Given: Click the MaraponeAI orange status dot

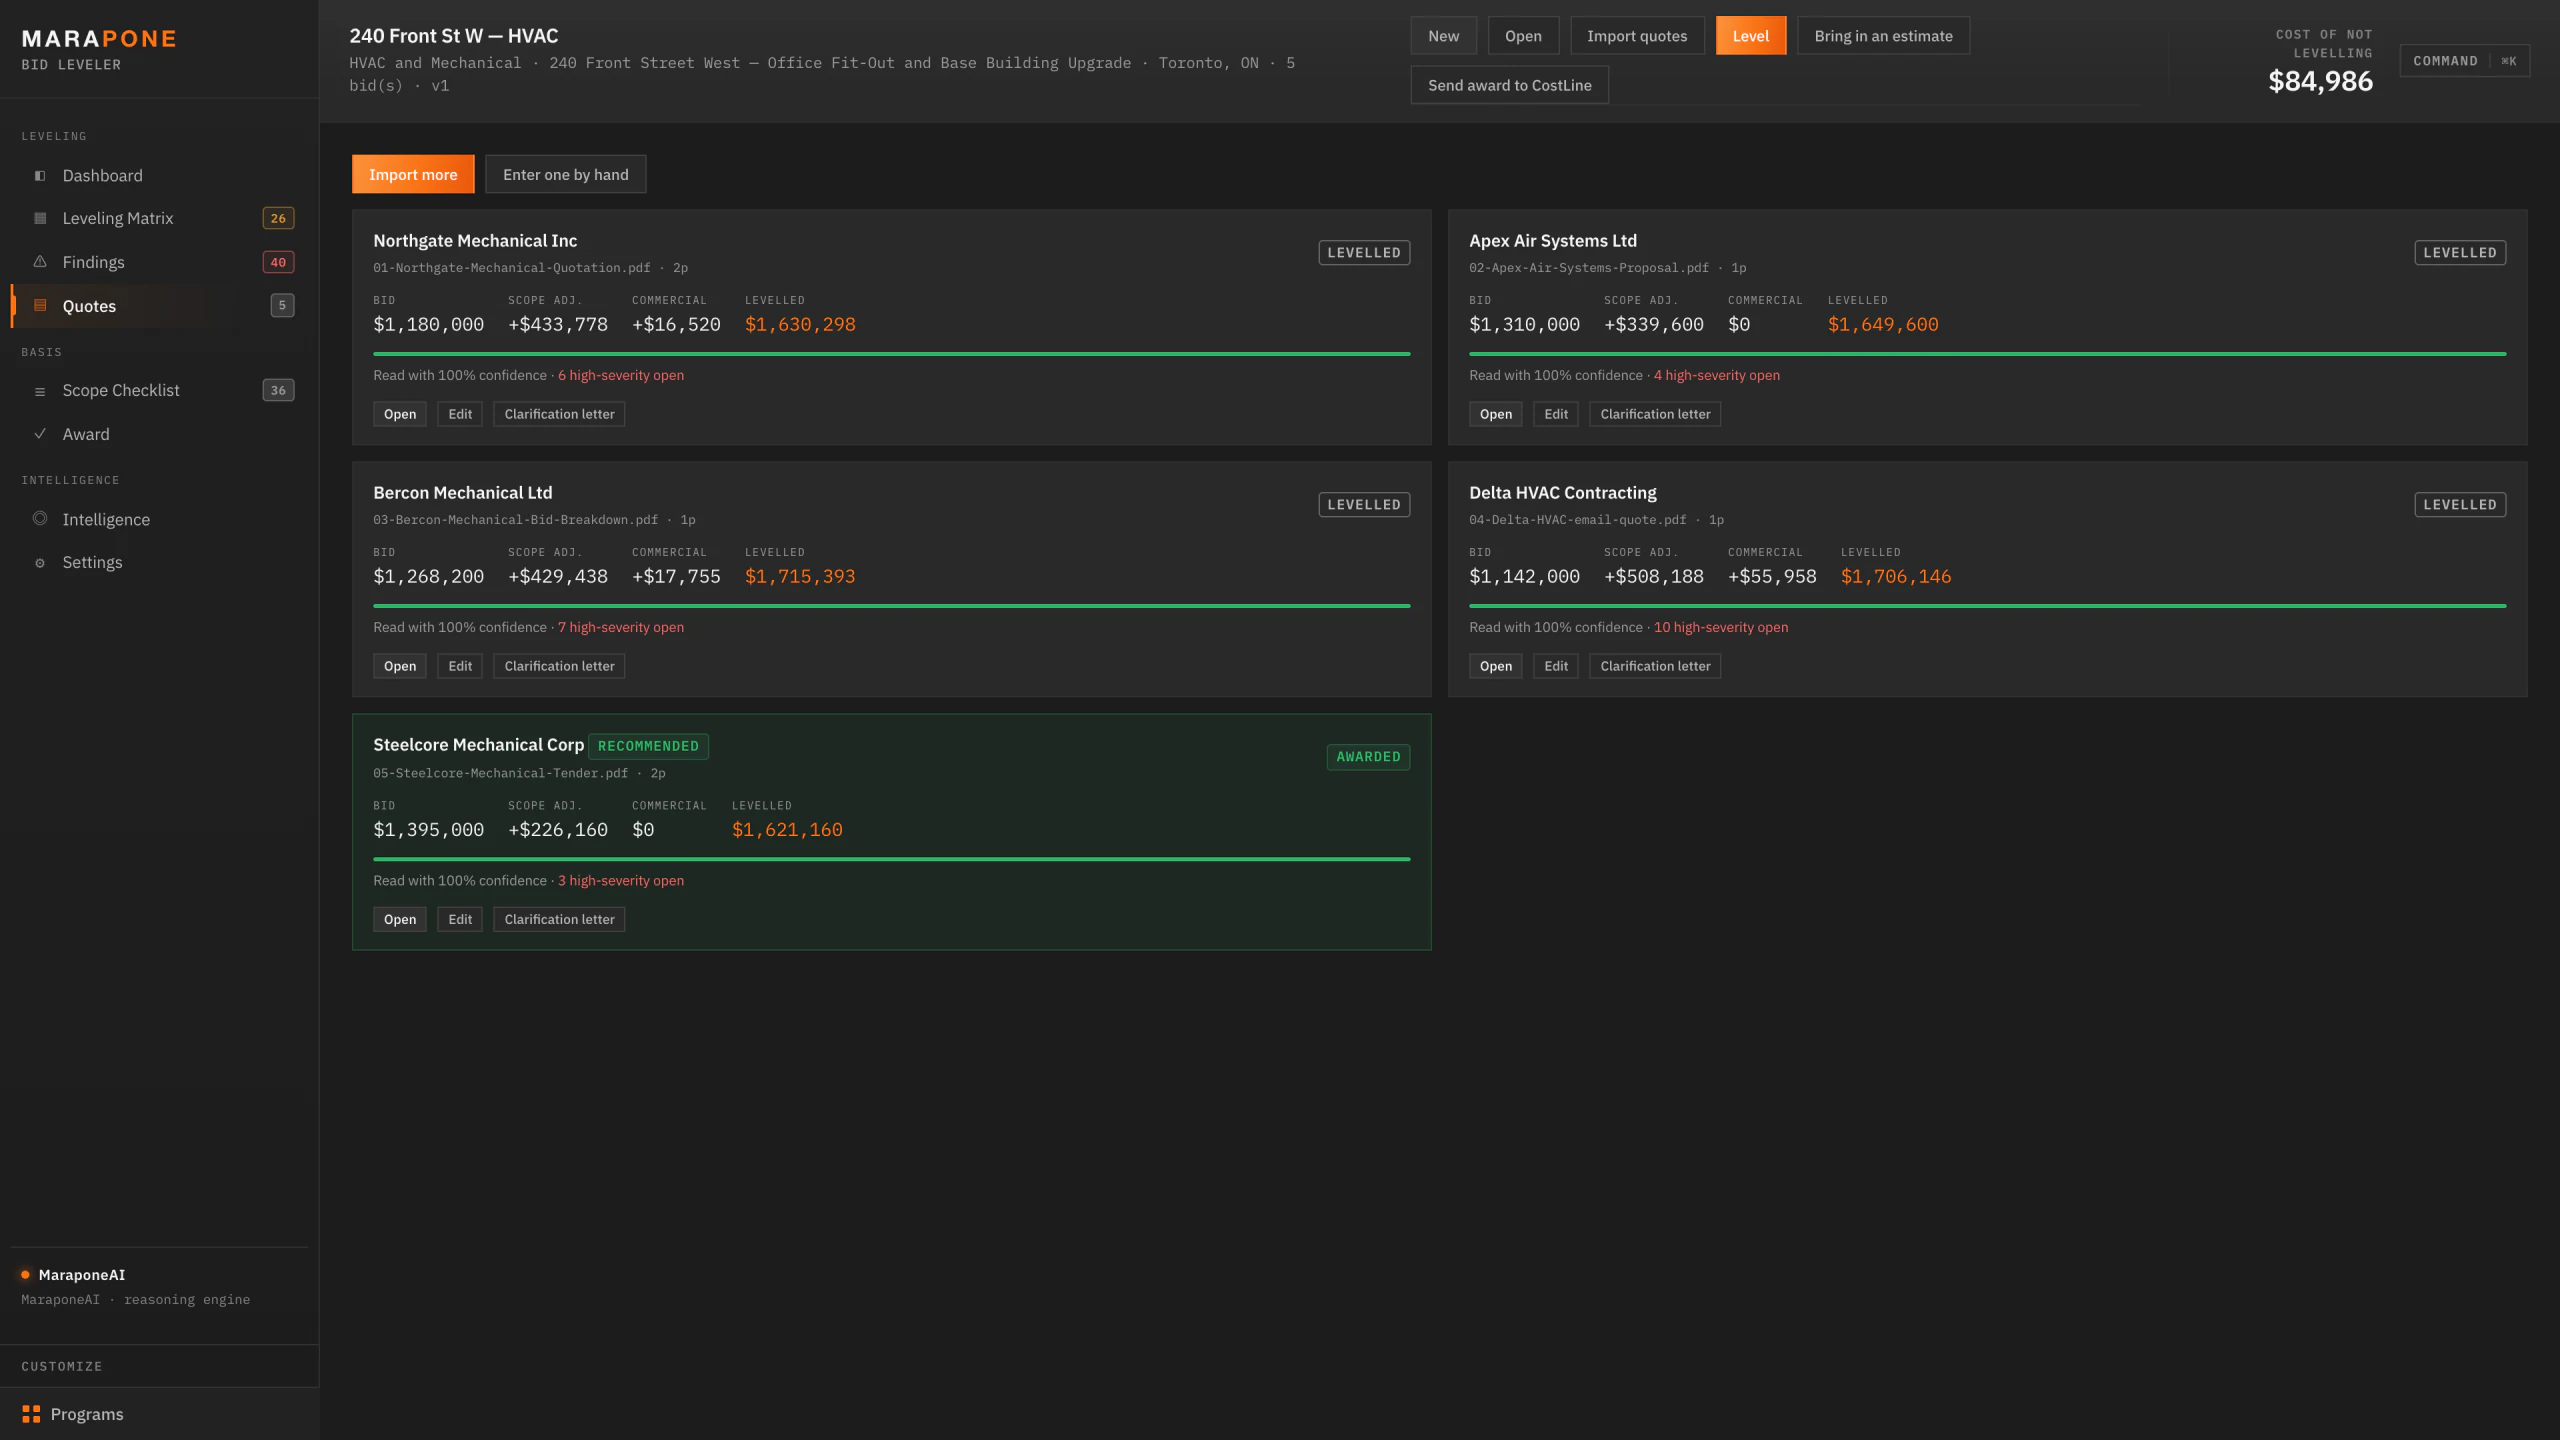Looking at the screenshot, I should 25,1275.
